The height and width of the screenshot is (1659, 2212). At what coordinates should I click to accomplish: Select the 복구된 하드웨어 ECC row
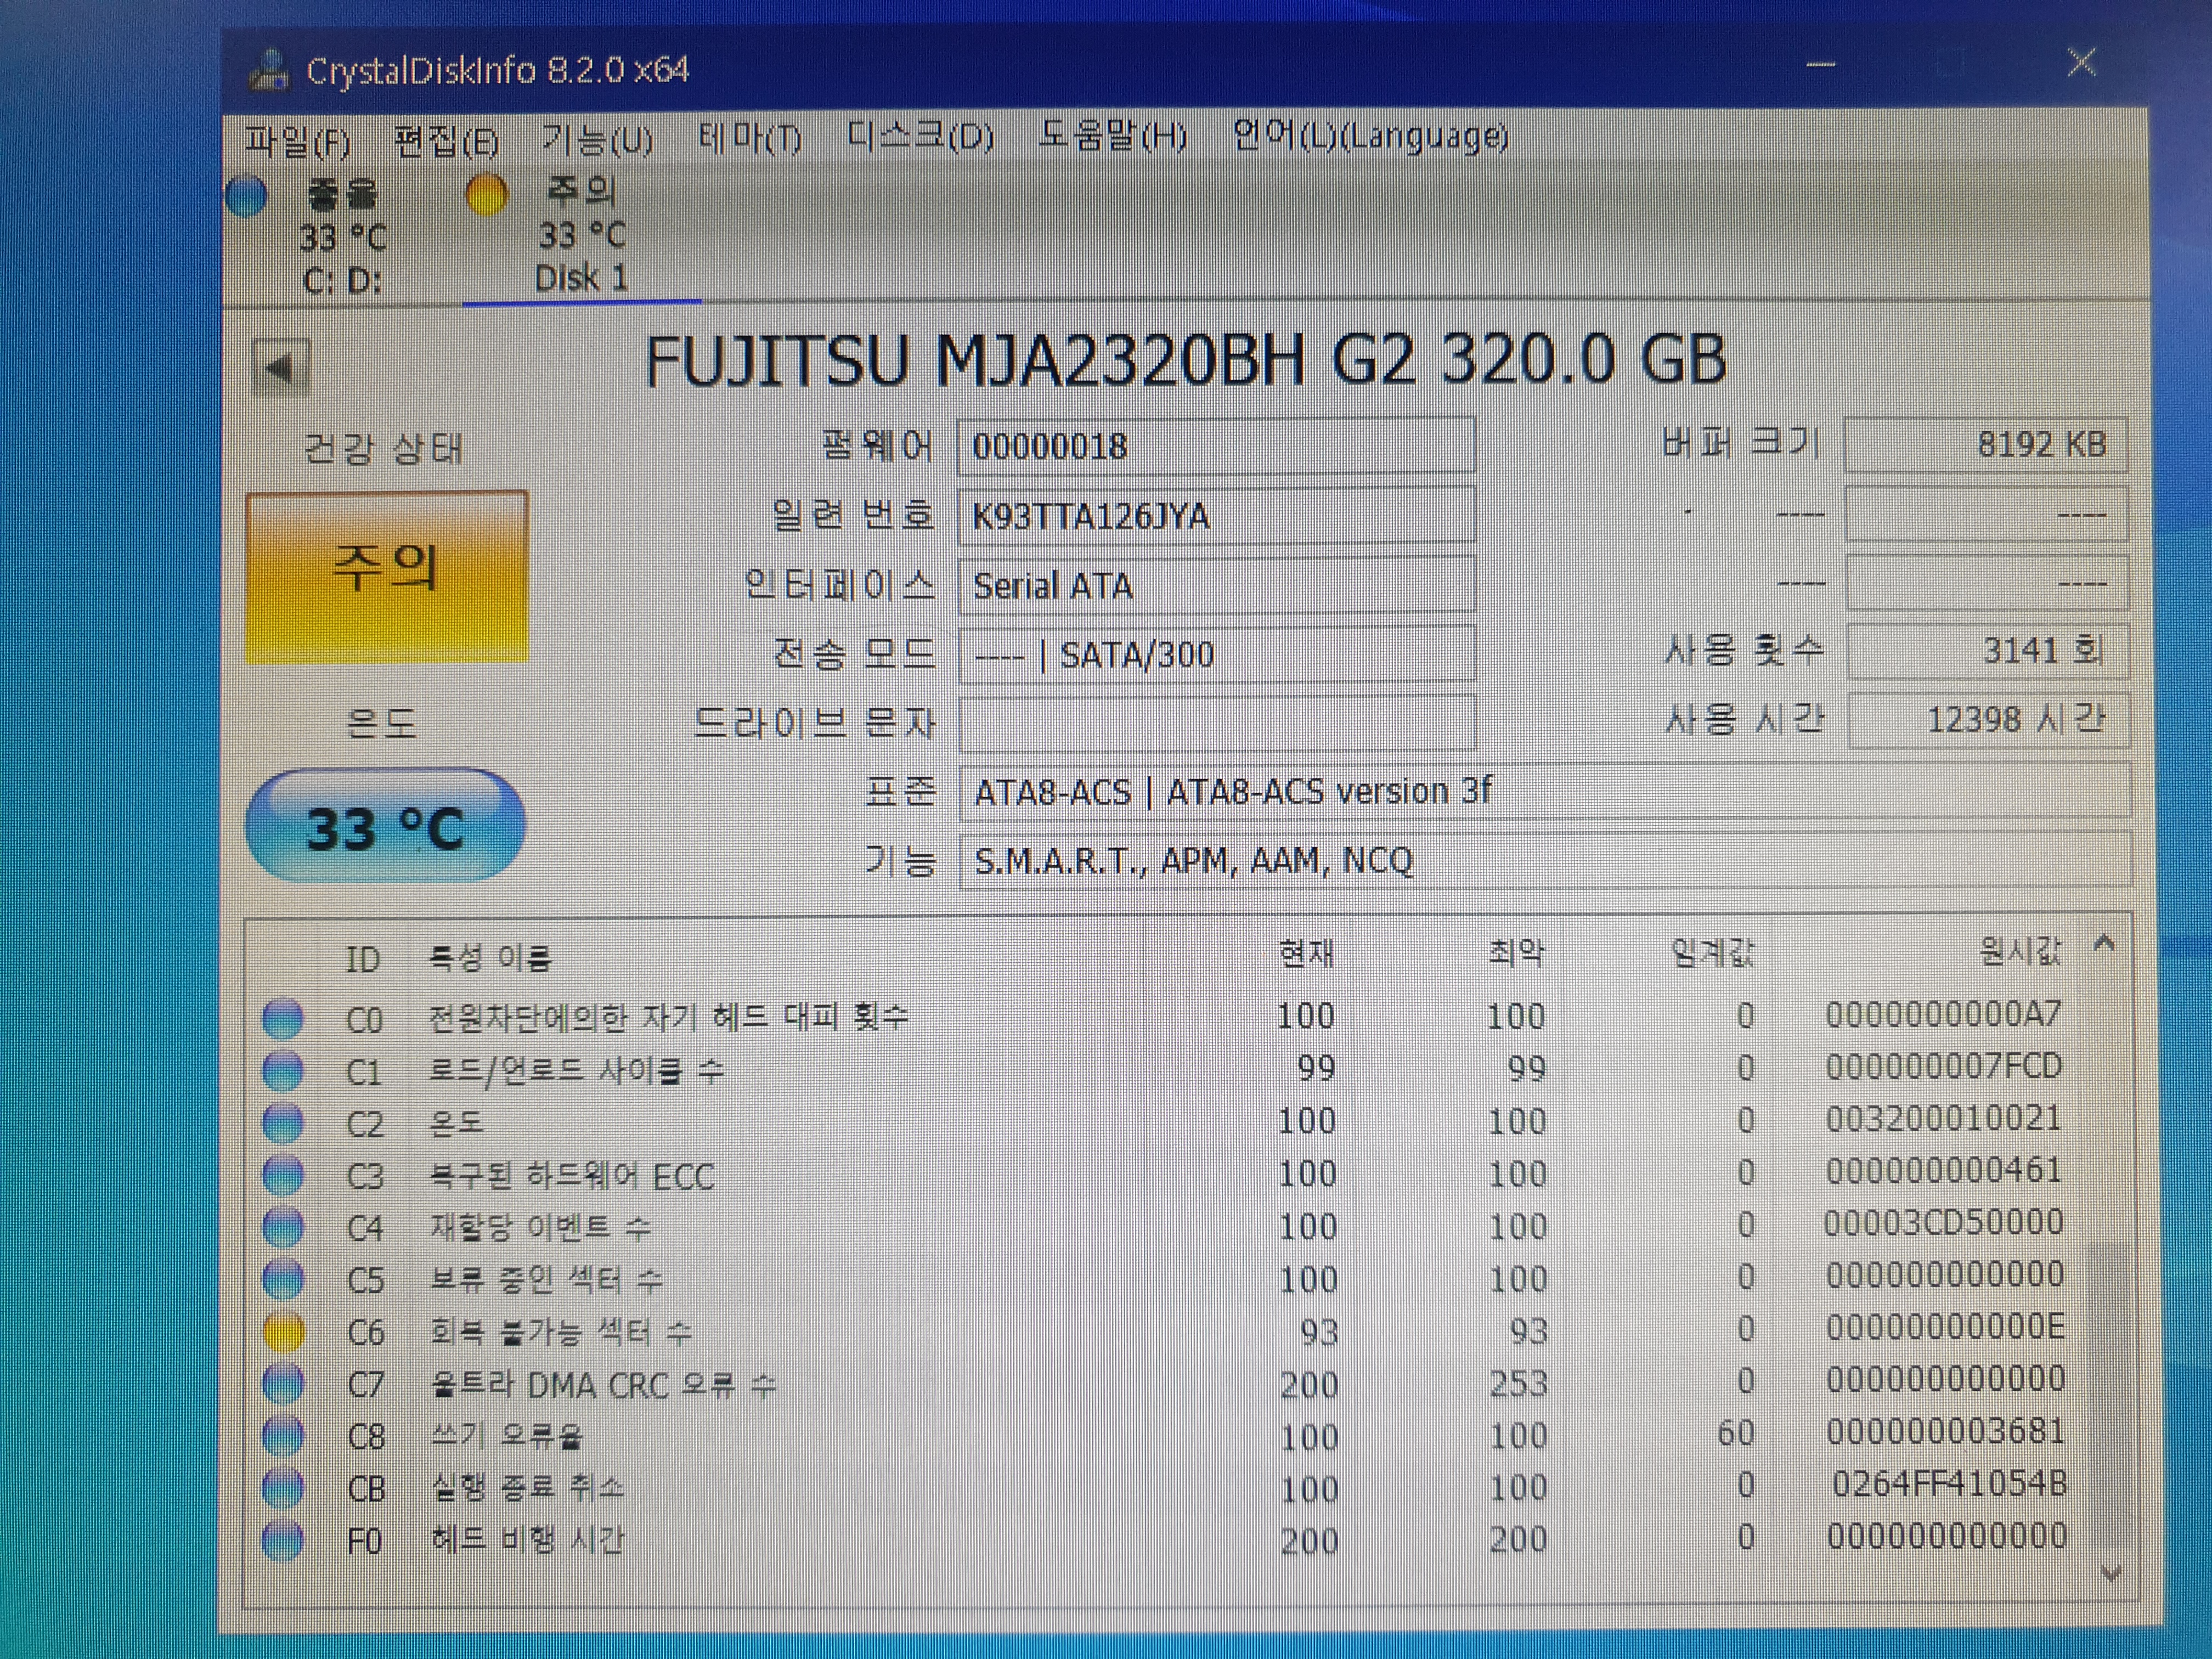click(1165, 1174)
